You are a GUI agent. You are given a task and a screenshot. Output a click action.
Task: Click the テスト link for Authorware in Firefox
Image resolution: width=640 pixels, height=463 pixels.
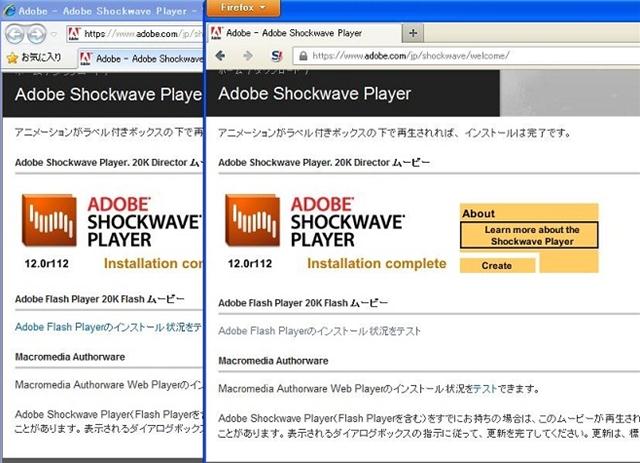(484, 389)
